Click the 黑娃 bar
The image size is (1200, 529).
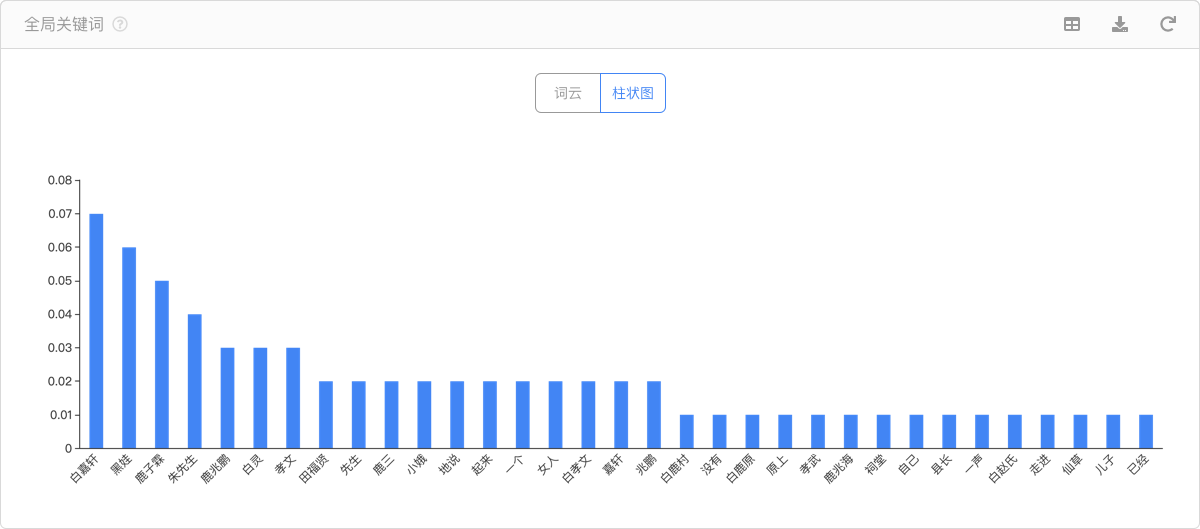click(x=129, y=347)
